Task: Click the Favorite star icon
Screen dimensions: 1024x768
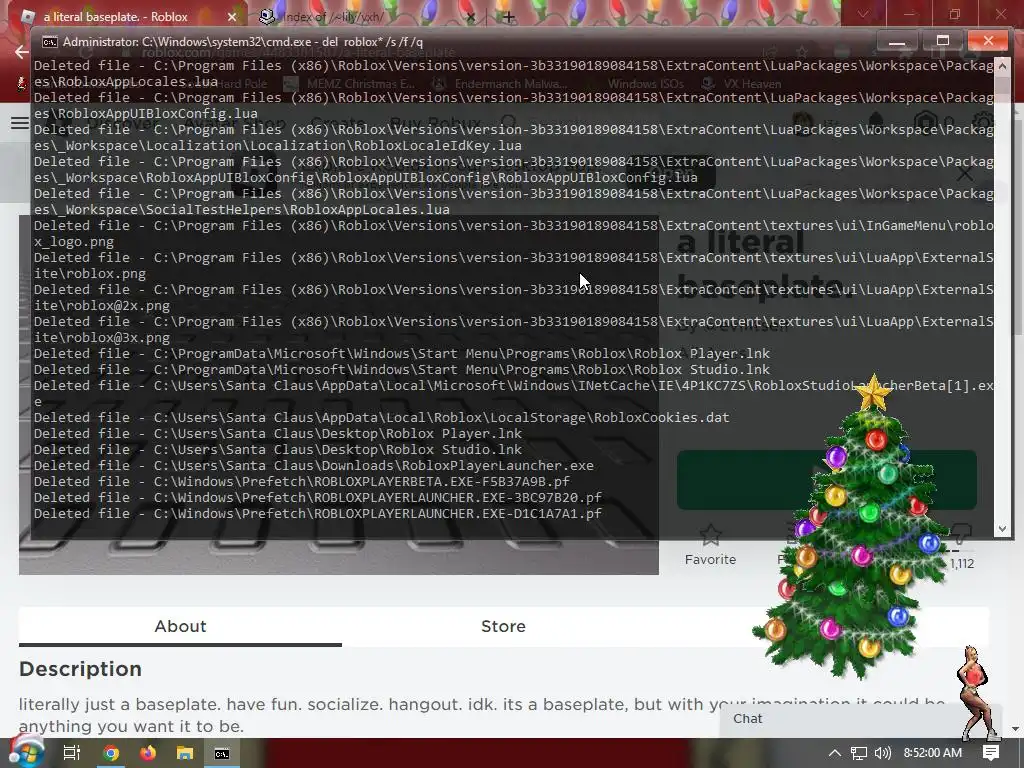Action: (710, 535)
